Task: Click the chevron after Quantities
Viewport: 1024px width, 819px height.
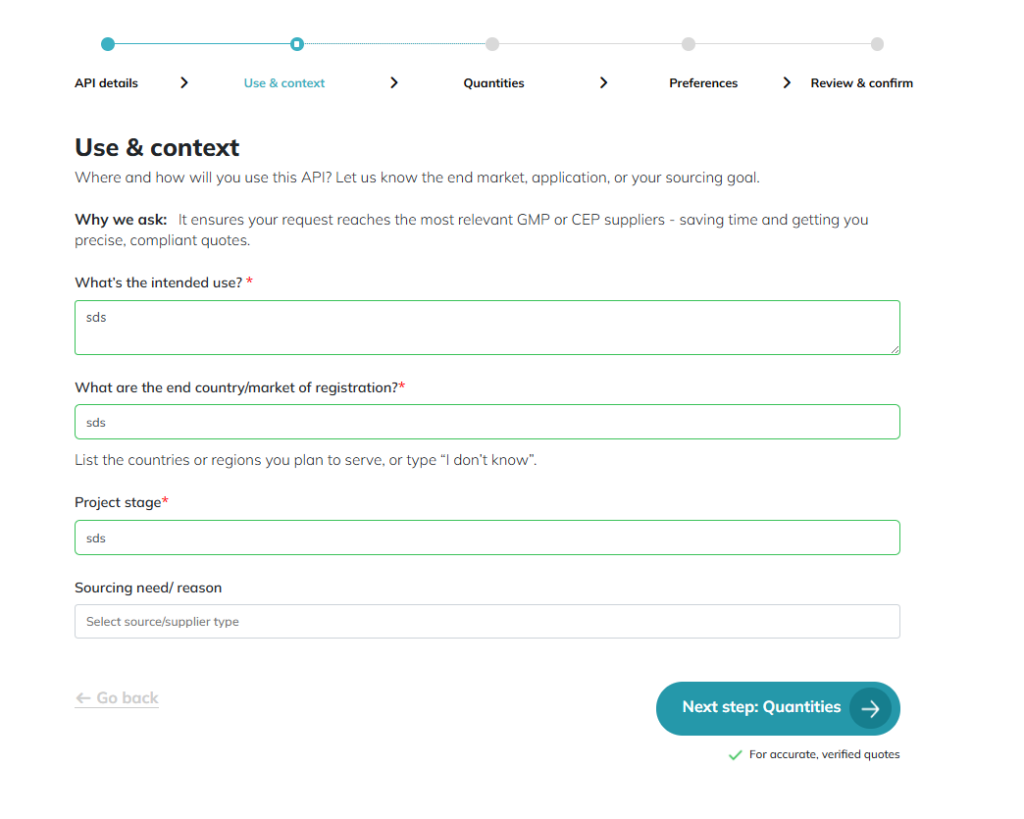Action: pyautogui.click(x=603, y=83)
